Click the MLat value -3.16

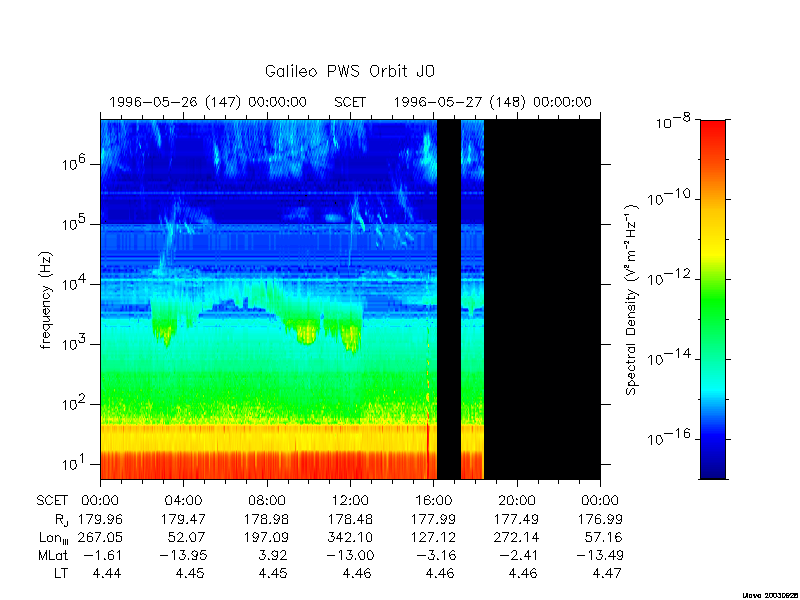point(435,555)
